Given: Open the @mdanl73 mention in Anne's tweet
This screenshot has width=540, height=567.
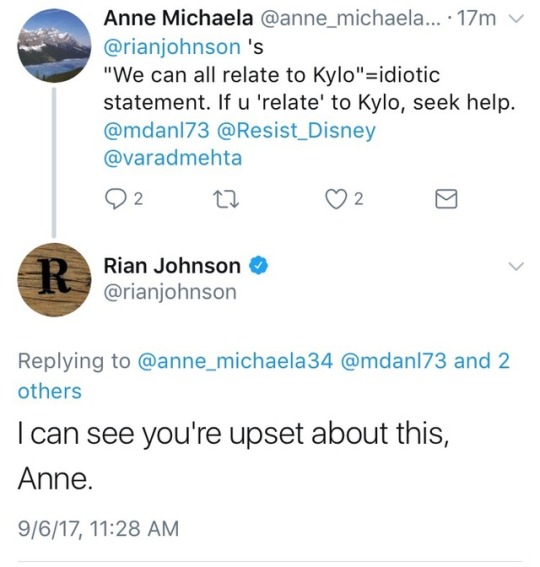Looking at the screenshot, I should [157, 130].
